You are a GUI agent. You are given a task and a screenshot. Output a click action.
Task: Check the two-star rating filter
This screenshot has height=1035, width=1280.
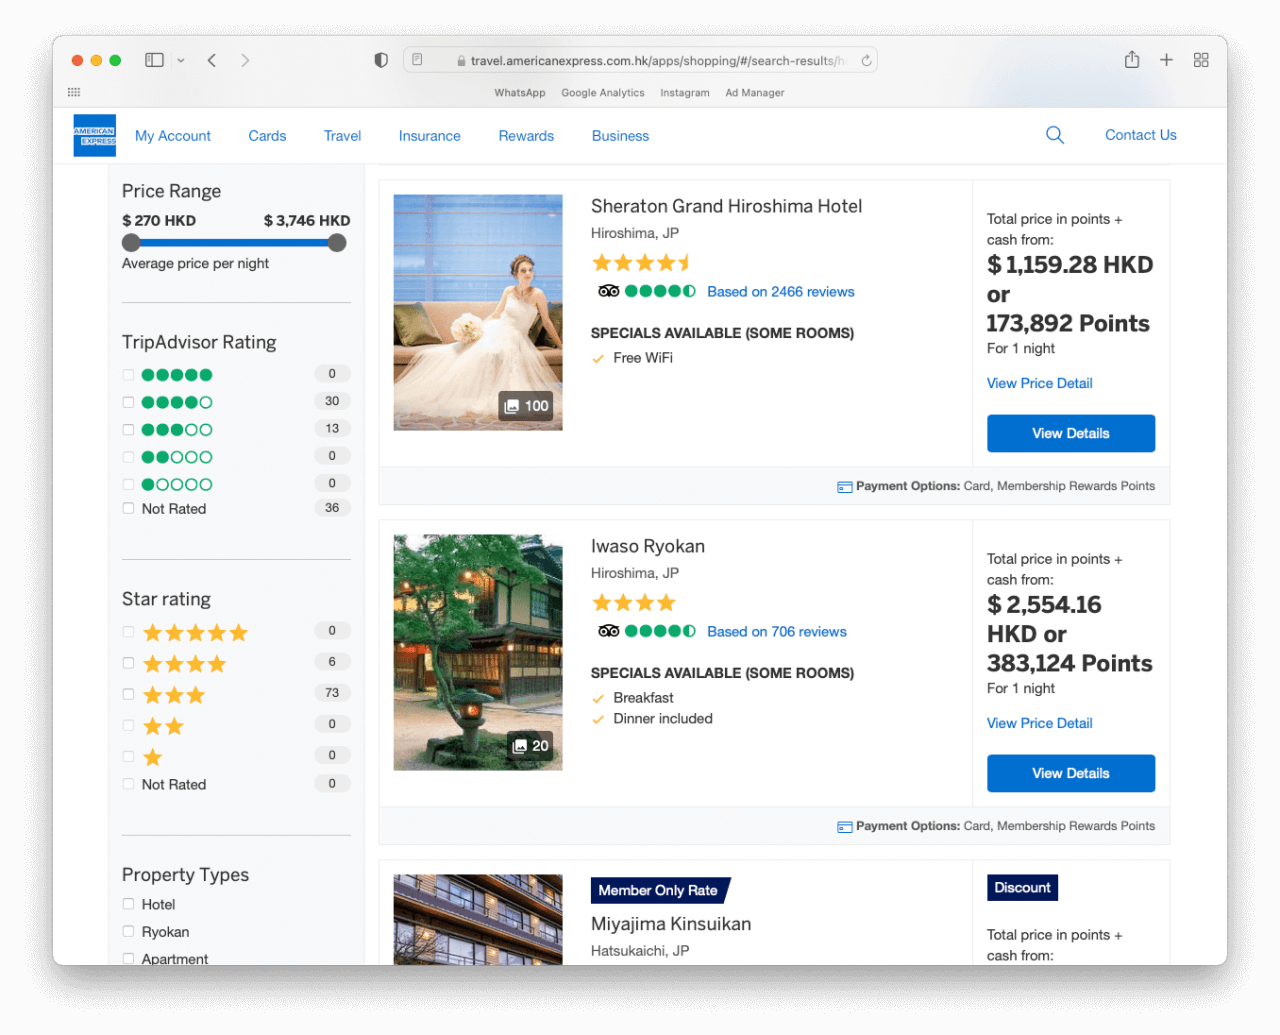point(128,725)
